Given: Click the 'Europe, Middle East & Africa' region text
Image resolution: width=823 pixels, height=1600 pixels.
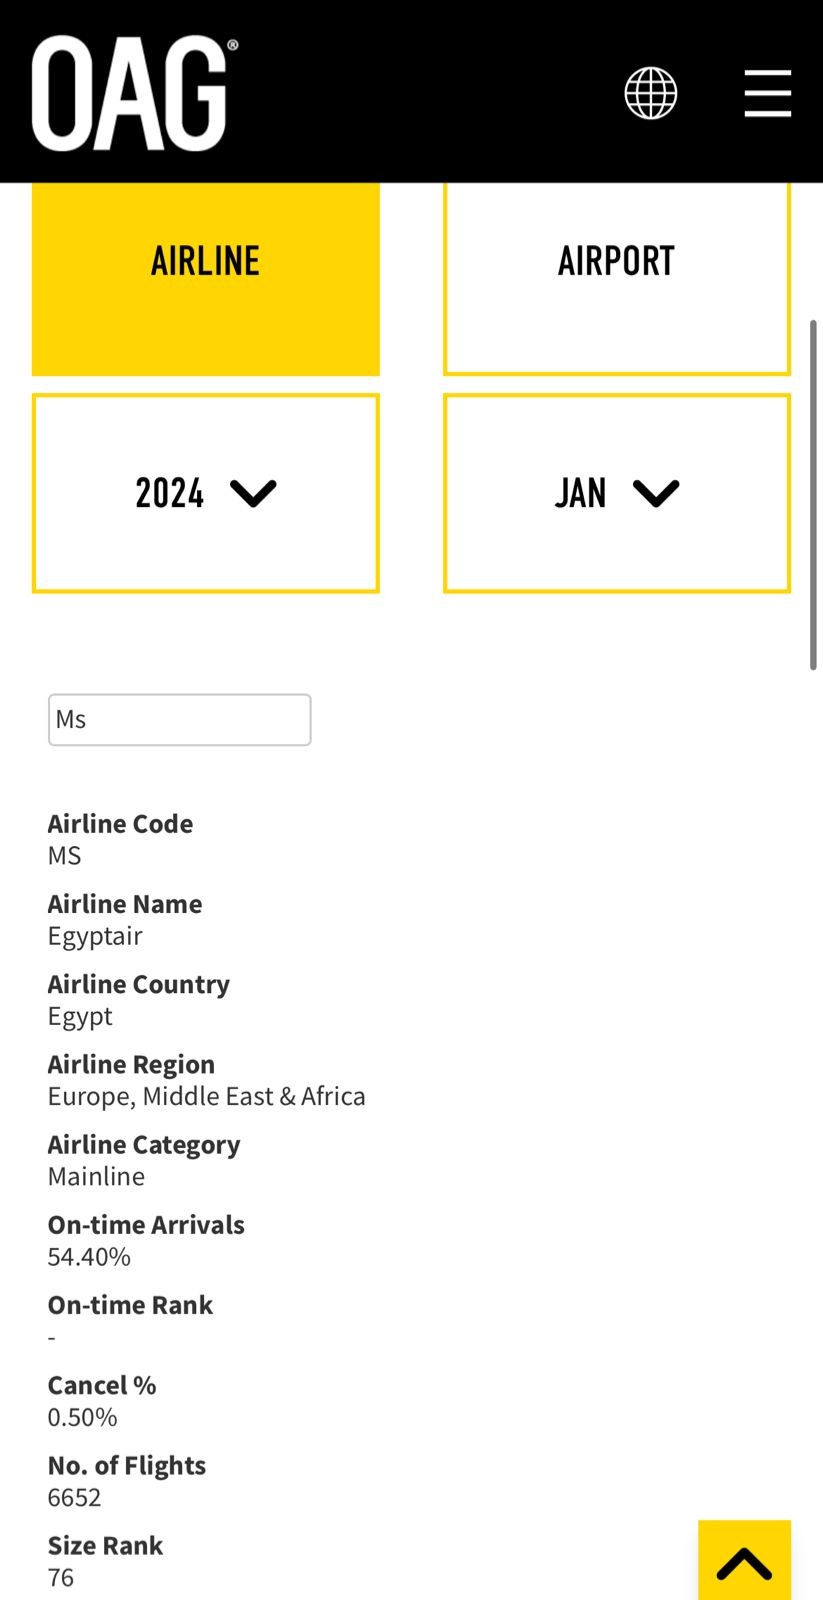Looking at the screenshot, I should point(206,1096).
